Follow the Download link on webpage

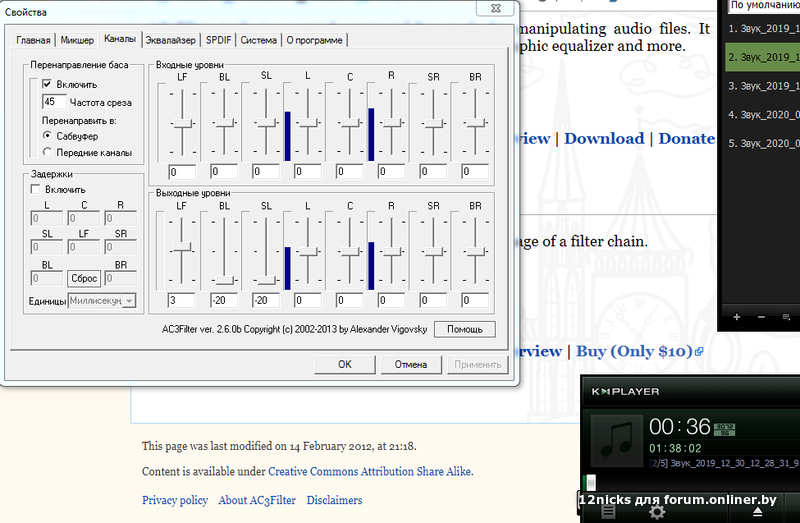tap(604, 138)
